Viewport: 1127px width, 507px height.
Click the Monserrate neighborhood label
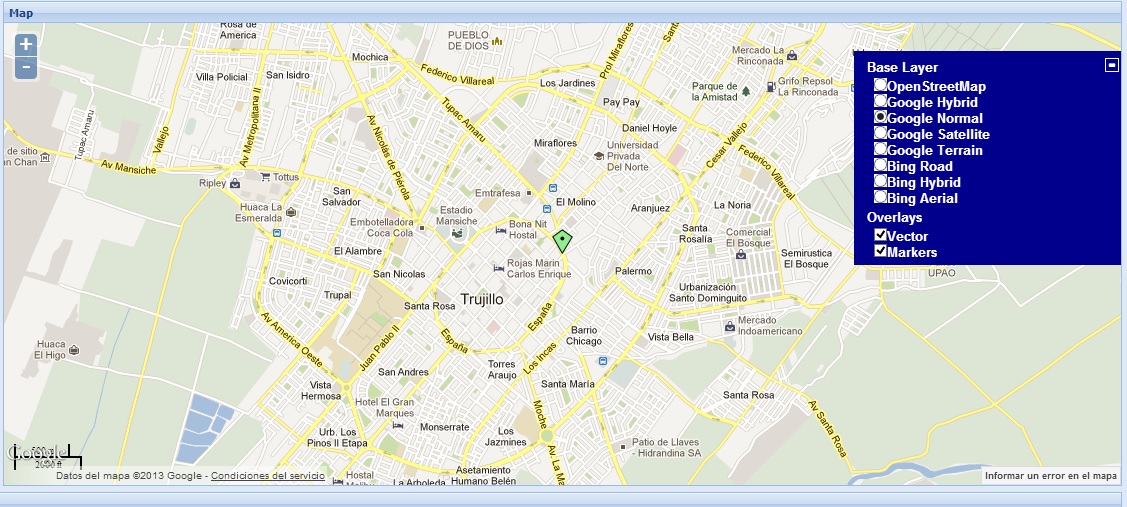click(x=444, y=426)
